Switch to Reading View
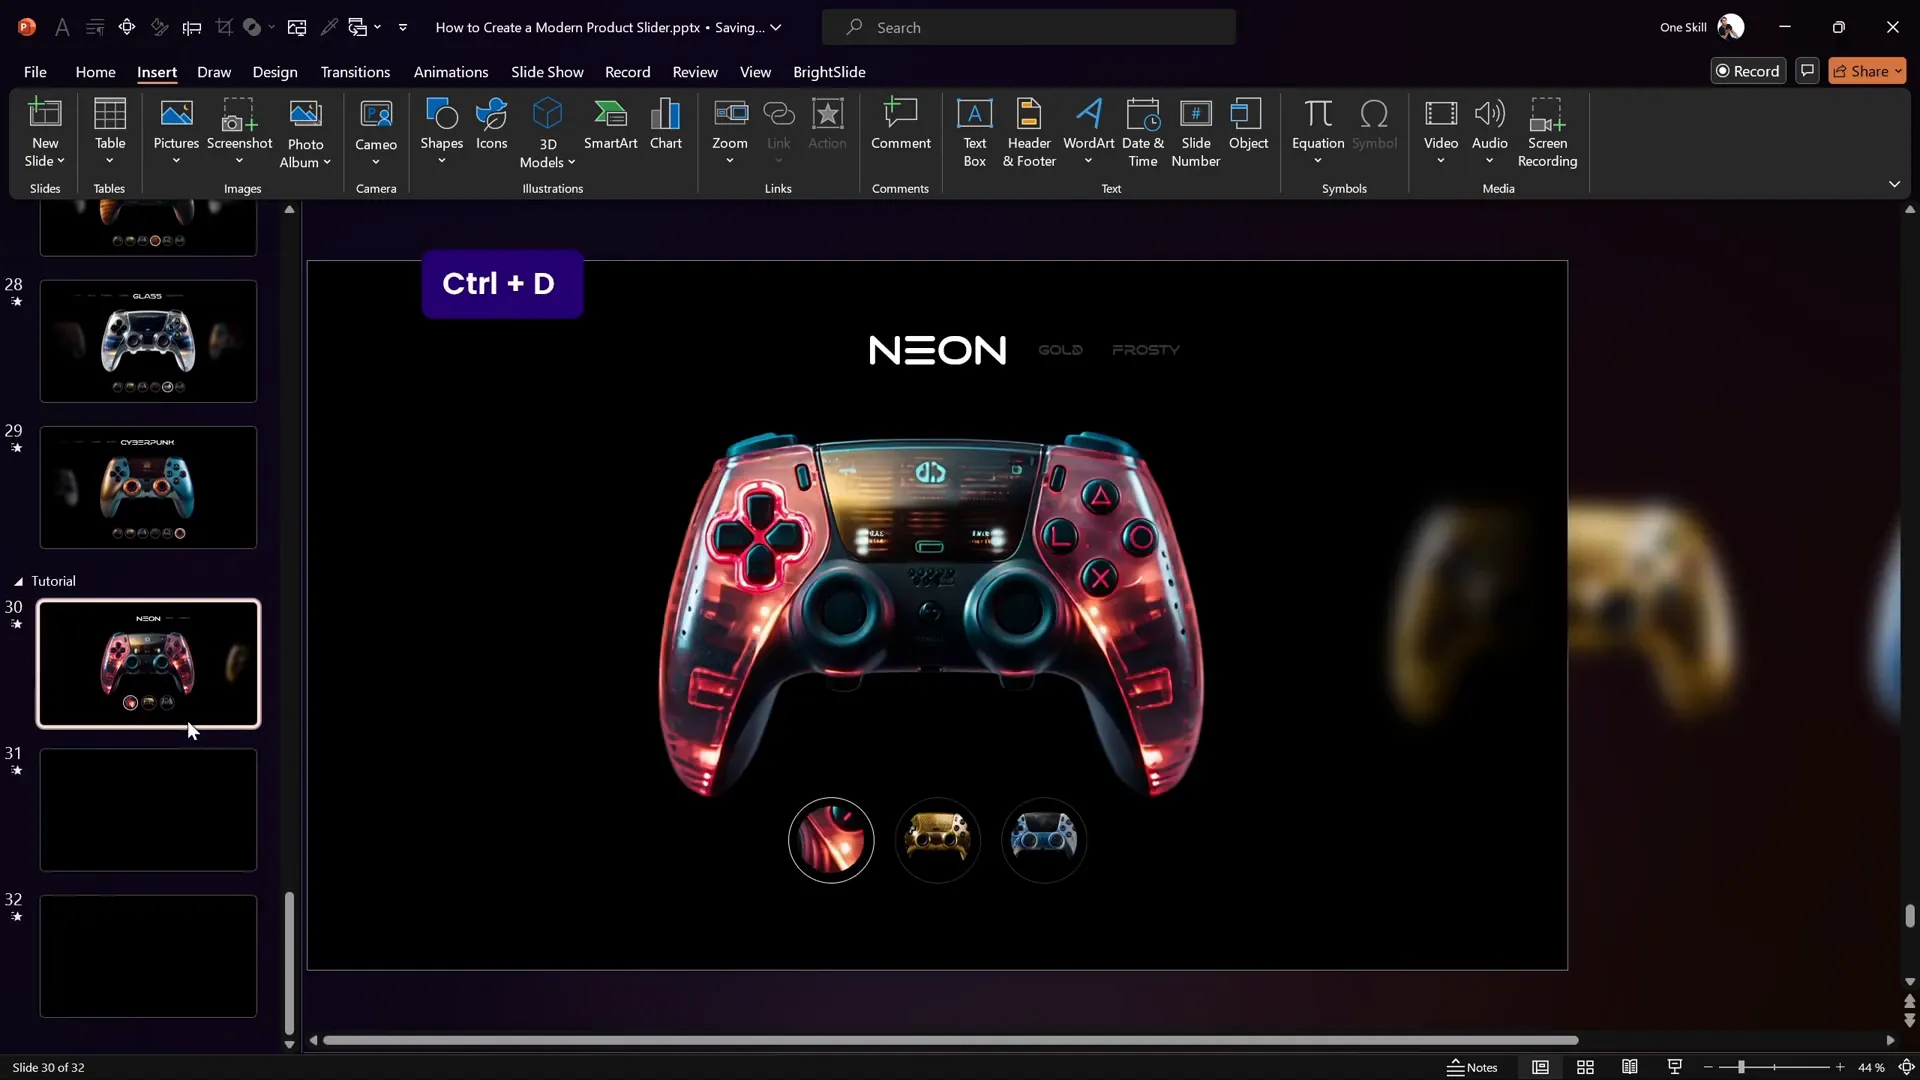The width and height of the screenshot is (1920, 1080). click(x=1630, y=1067)
